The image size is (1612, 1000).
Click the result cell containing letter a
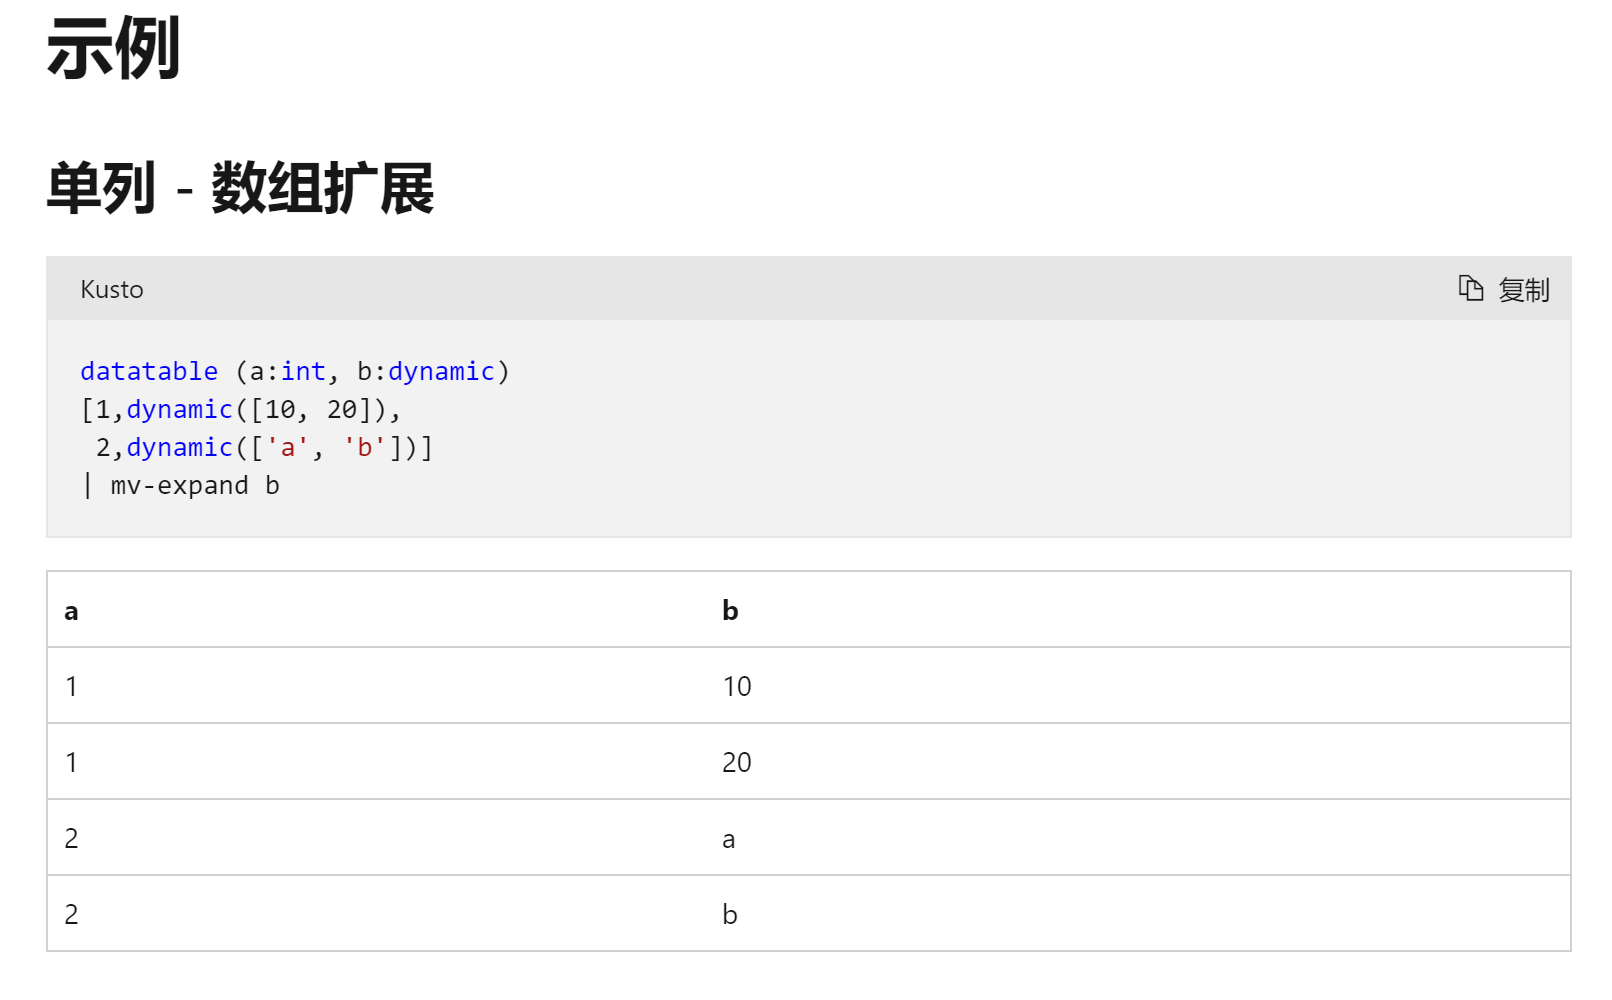tap(729, 840)
